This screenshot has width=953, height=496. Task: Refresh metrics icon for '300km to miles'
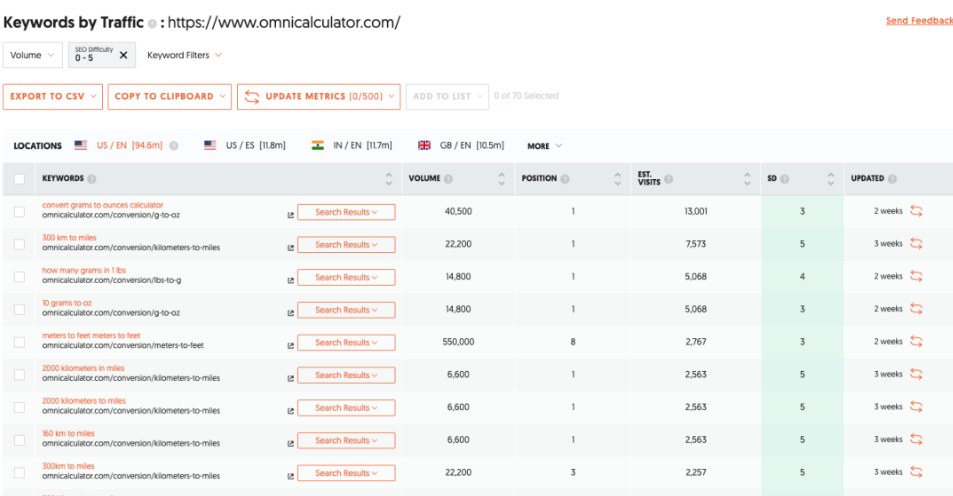(x=916, y=472)
